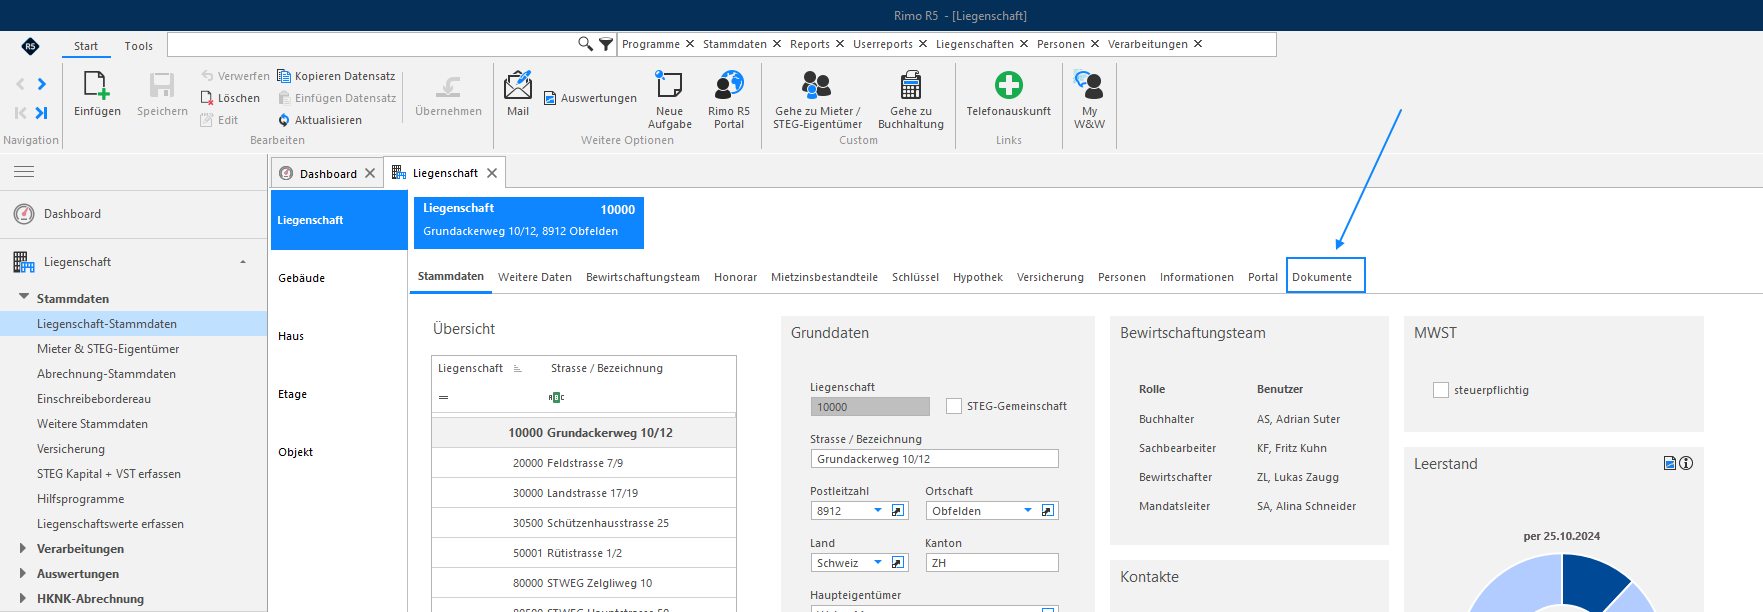Open Auswertungen in toolbar

590,98
